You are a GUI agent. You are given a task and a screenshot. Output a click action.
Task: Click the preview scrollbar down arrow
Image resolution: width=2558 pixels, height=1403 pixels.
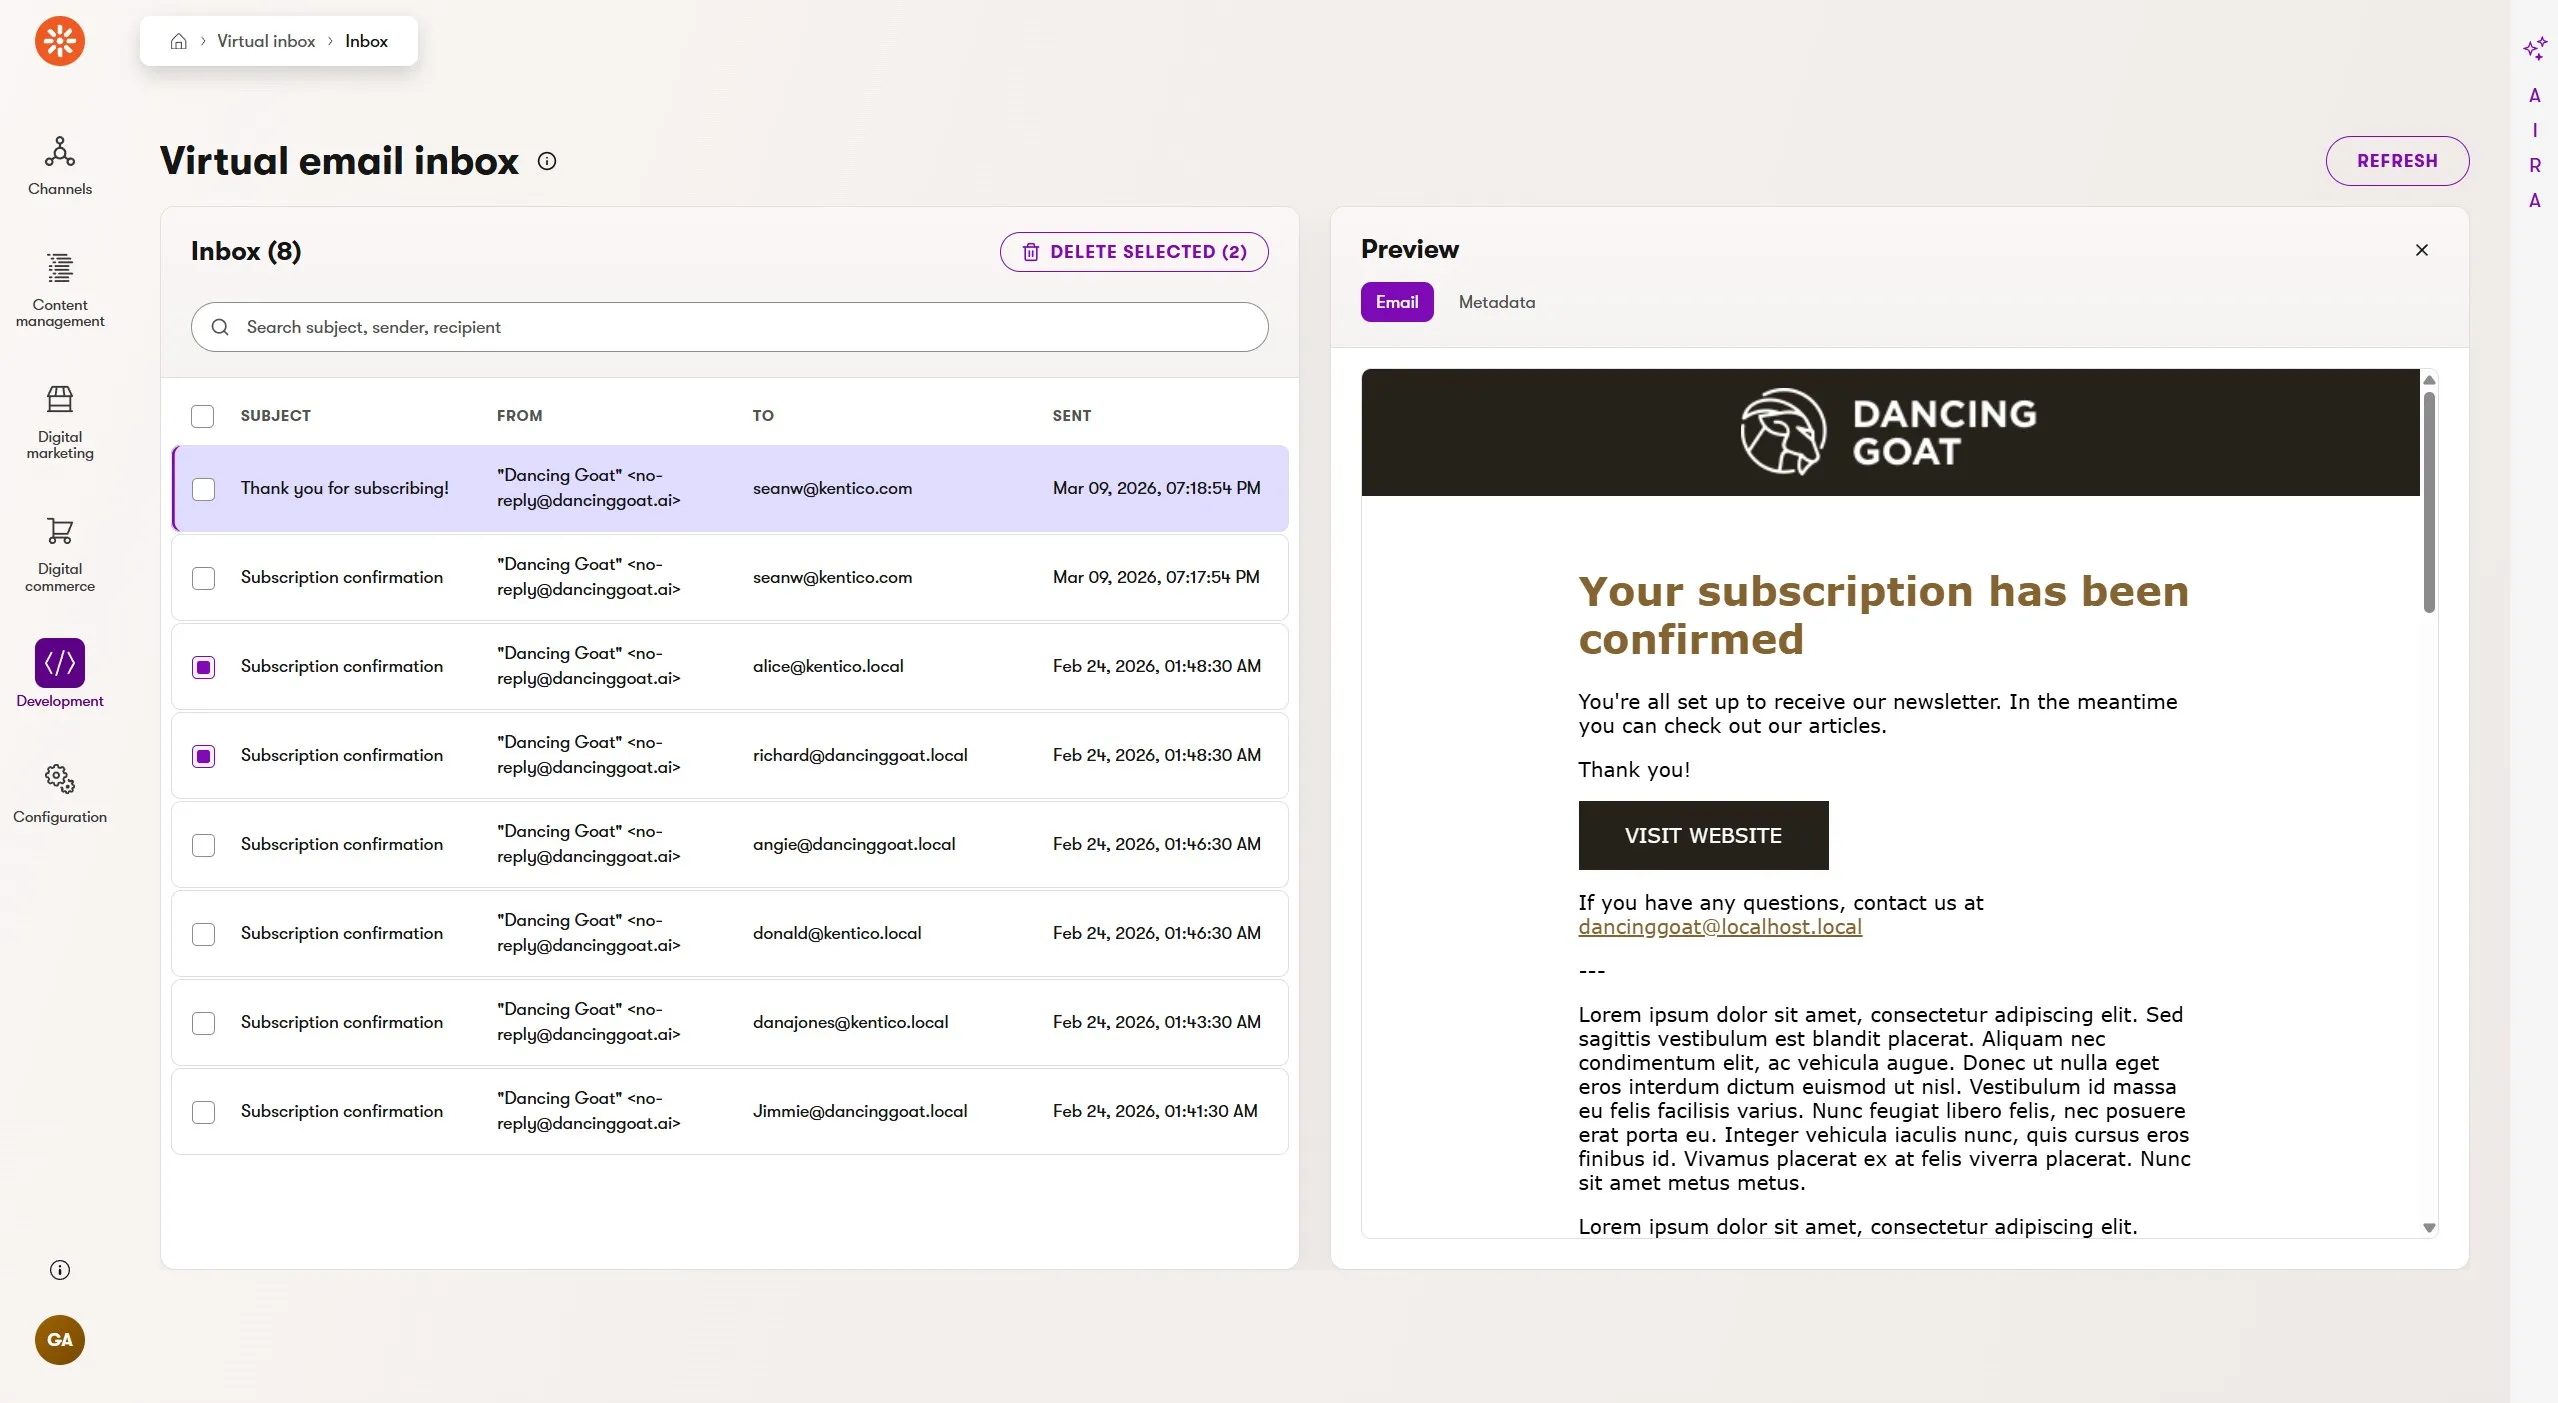tap(2429, 1228)
